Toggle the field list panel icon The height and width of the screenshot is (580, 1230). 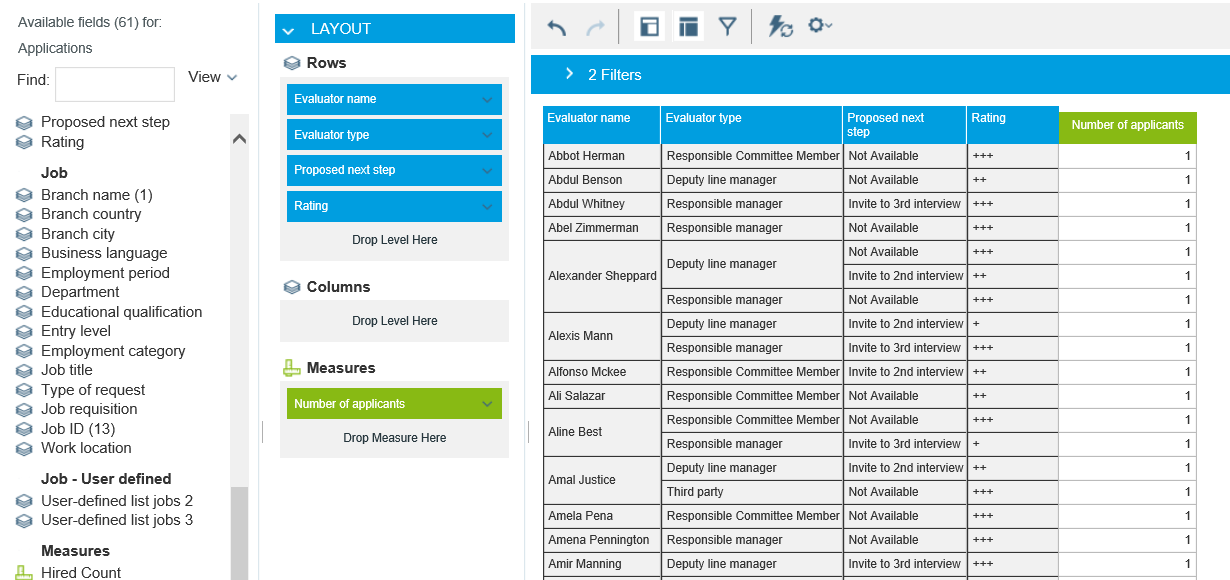tap(649, 27)
